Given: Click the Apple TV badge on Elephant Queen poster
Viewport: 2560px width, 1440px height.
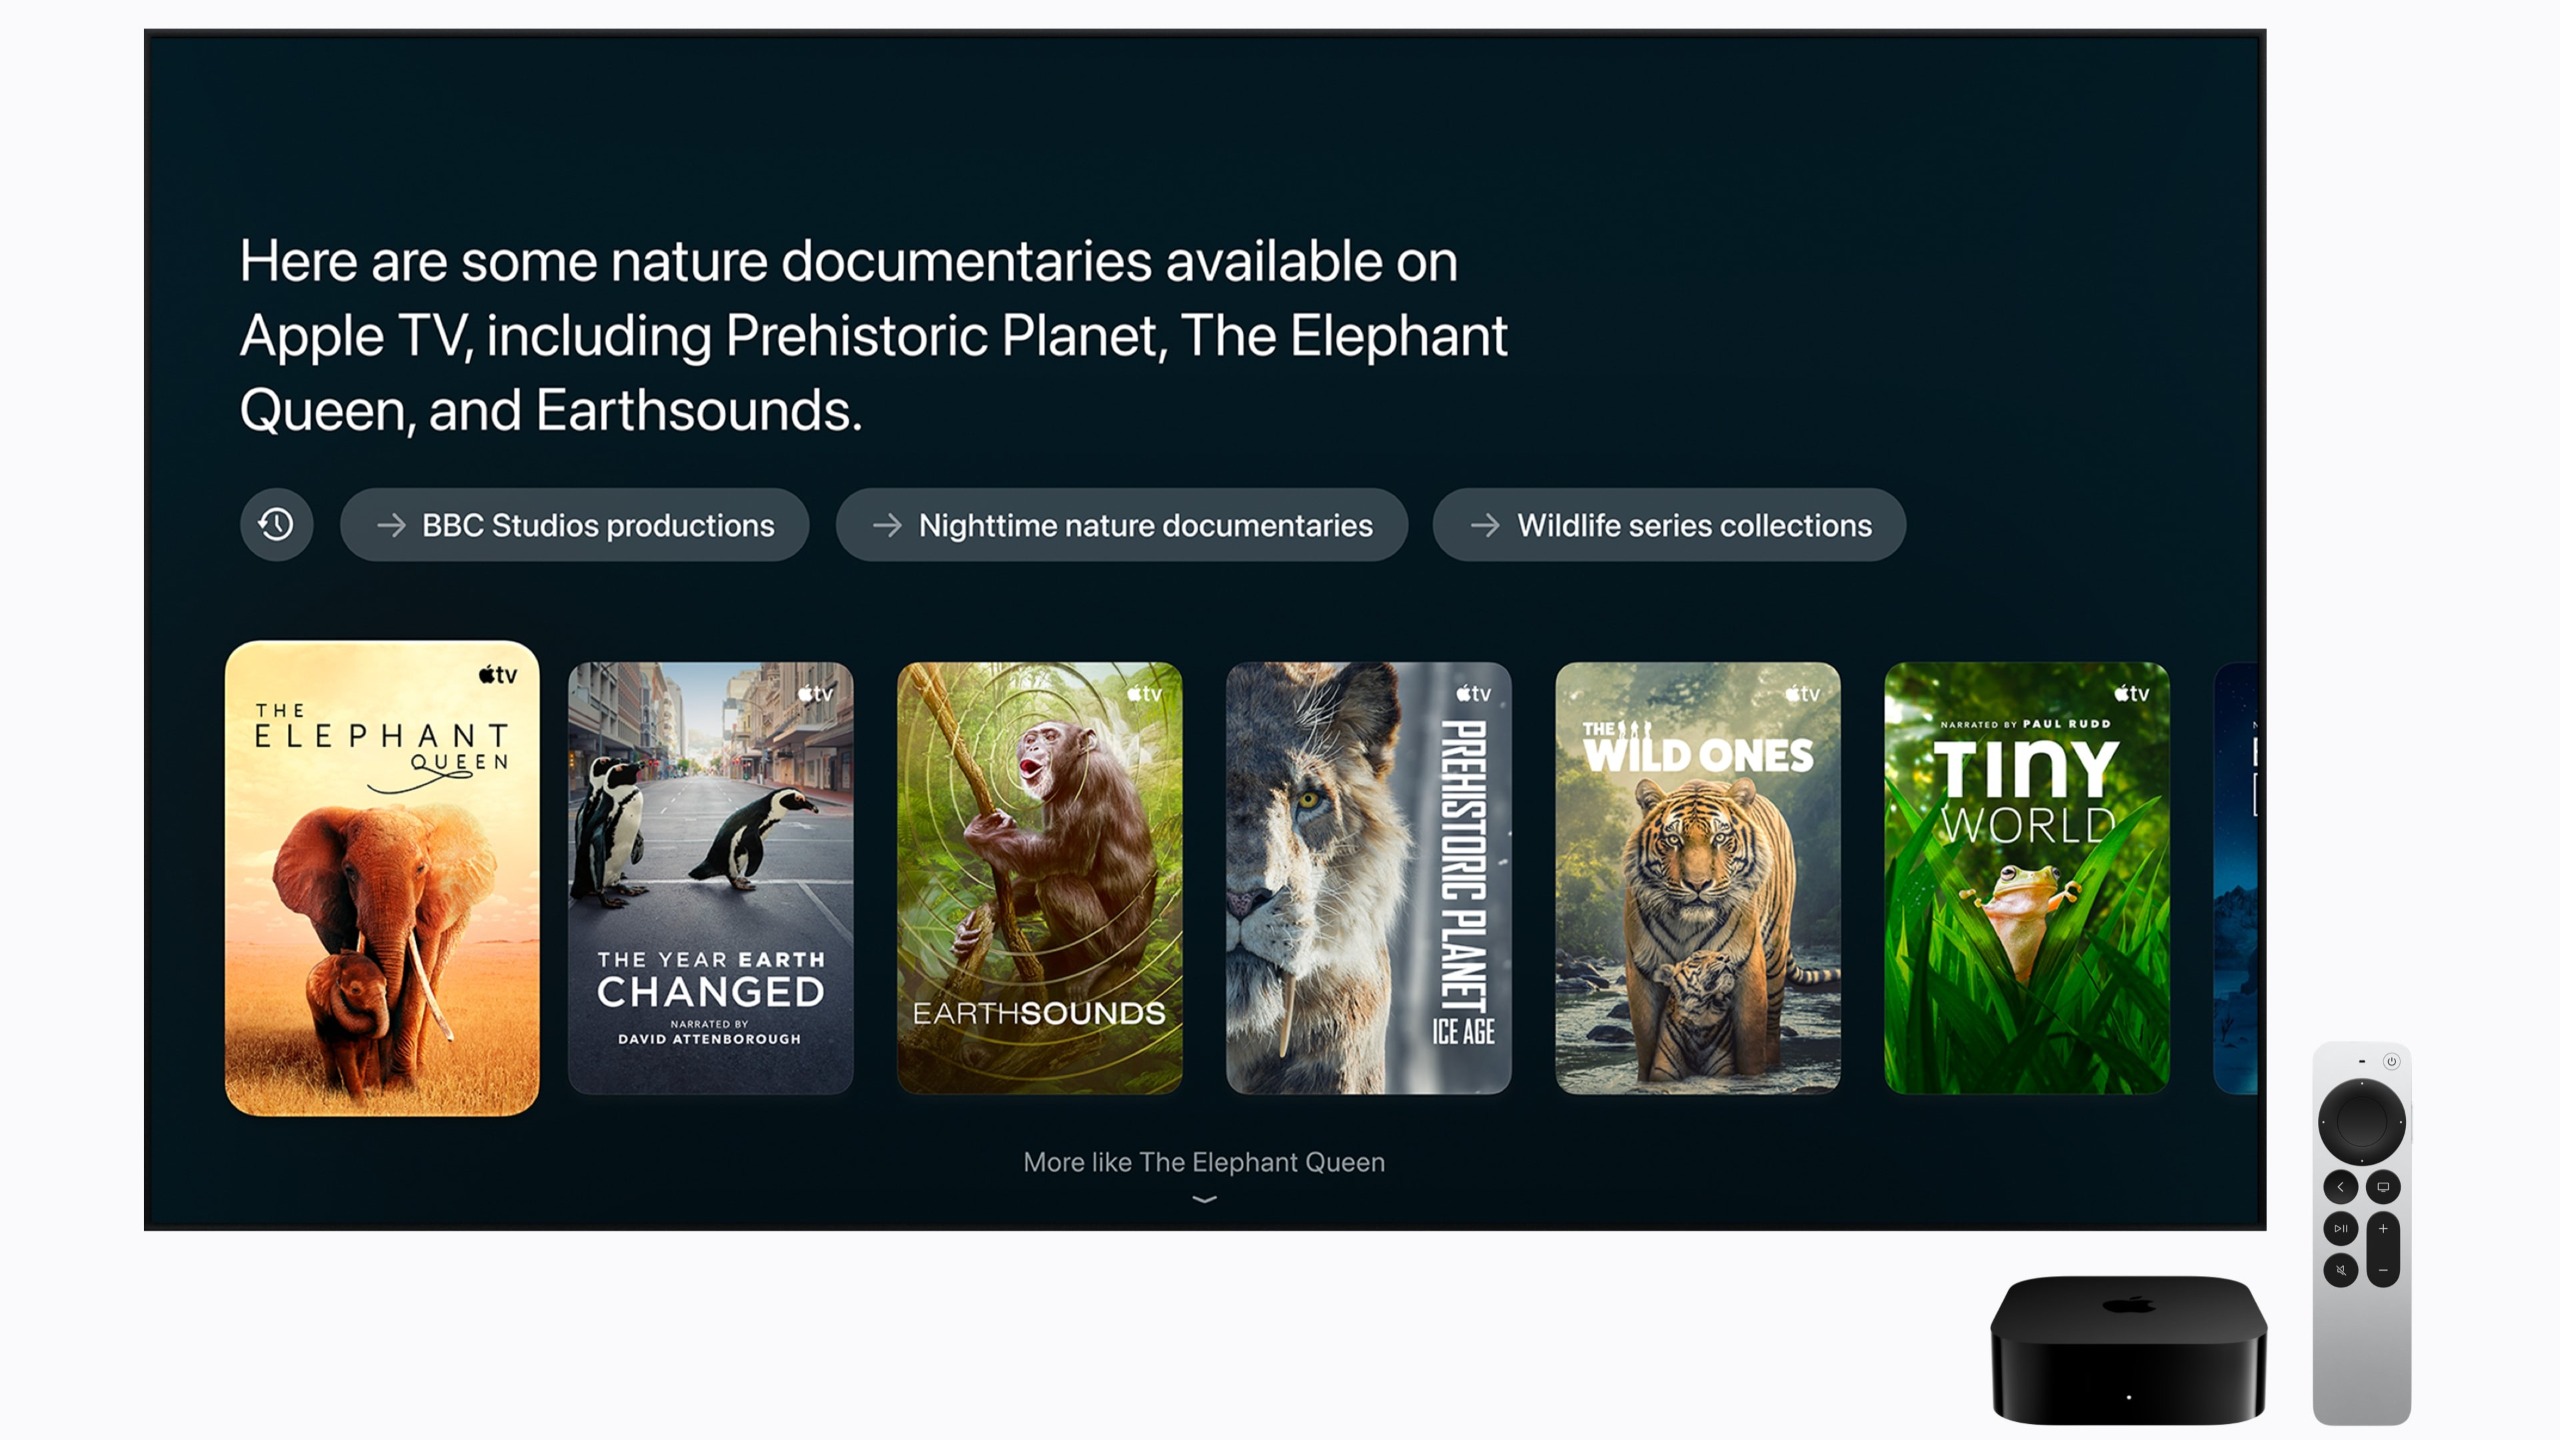Looking at the screenshot, I should [x=497, y=675].
